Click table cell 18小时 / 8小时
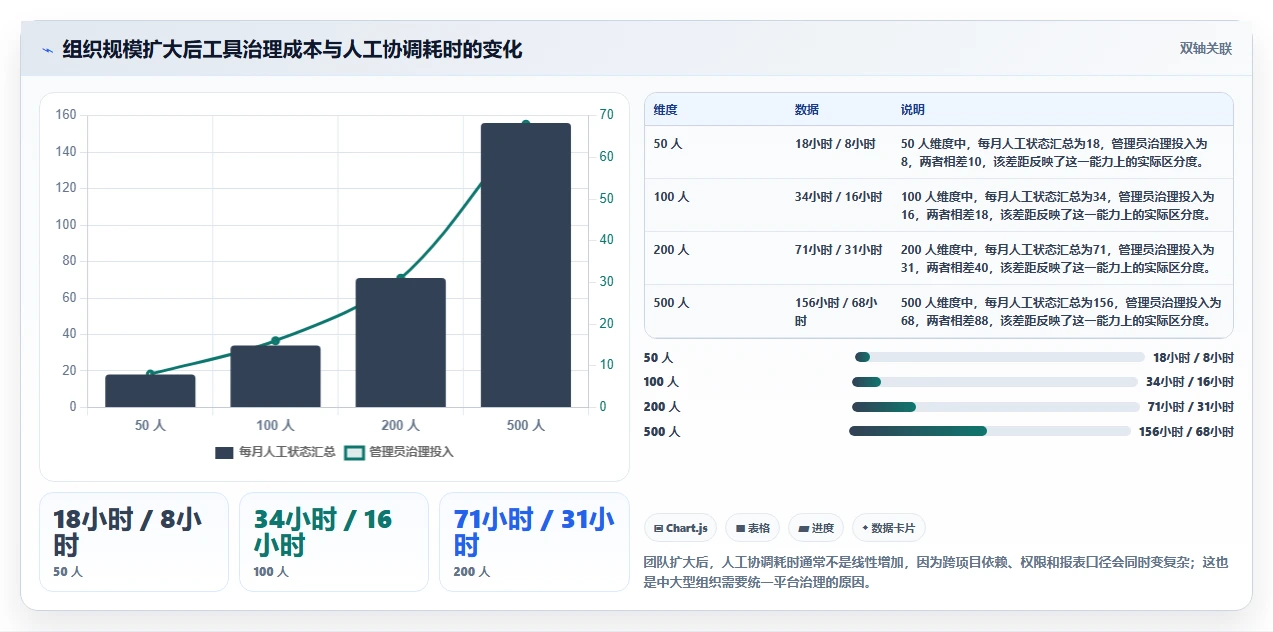Image resolution: width=1273 pixels, height=632 pixels. (x=835, y=144)
